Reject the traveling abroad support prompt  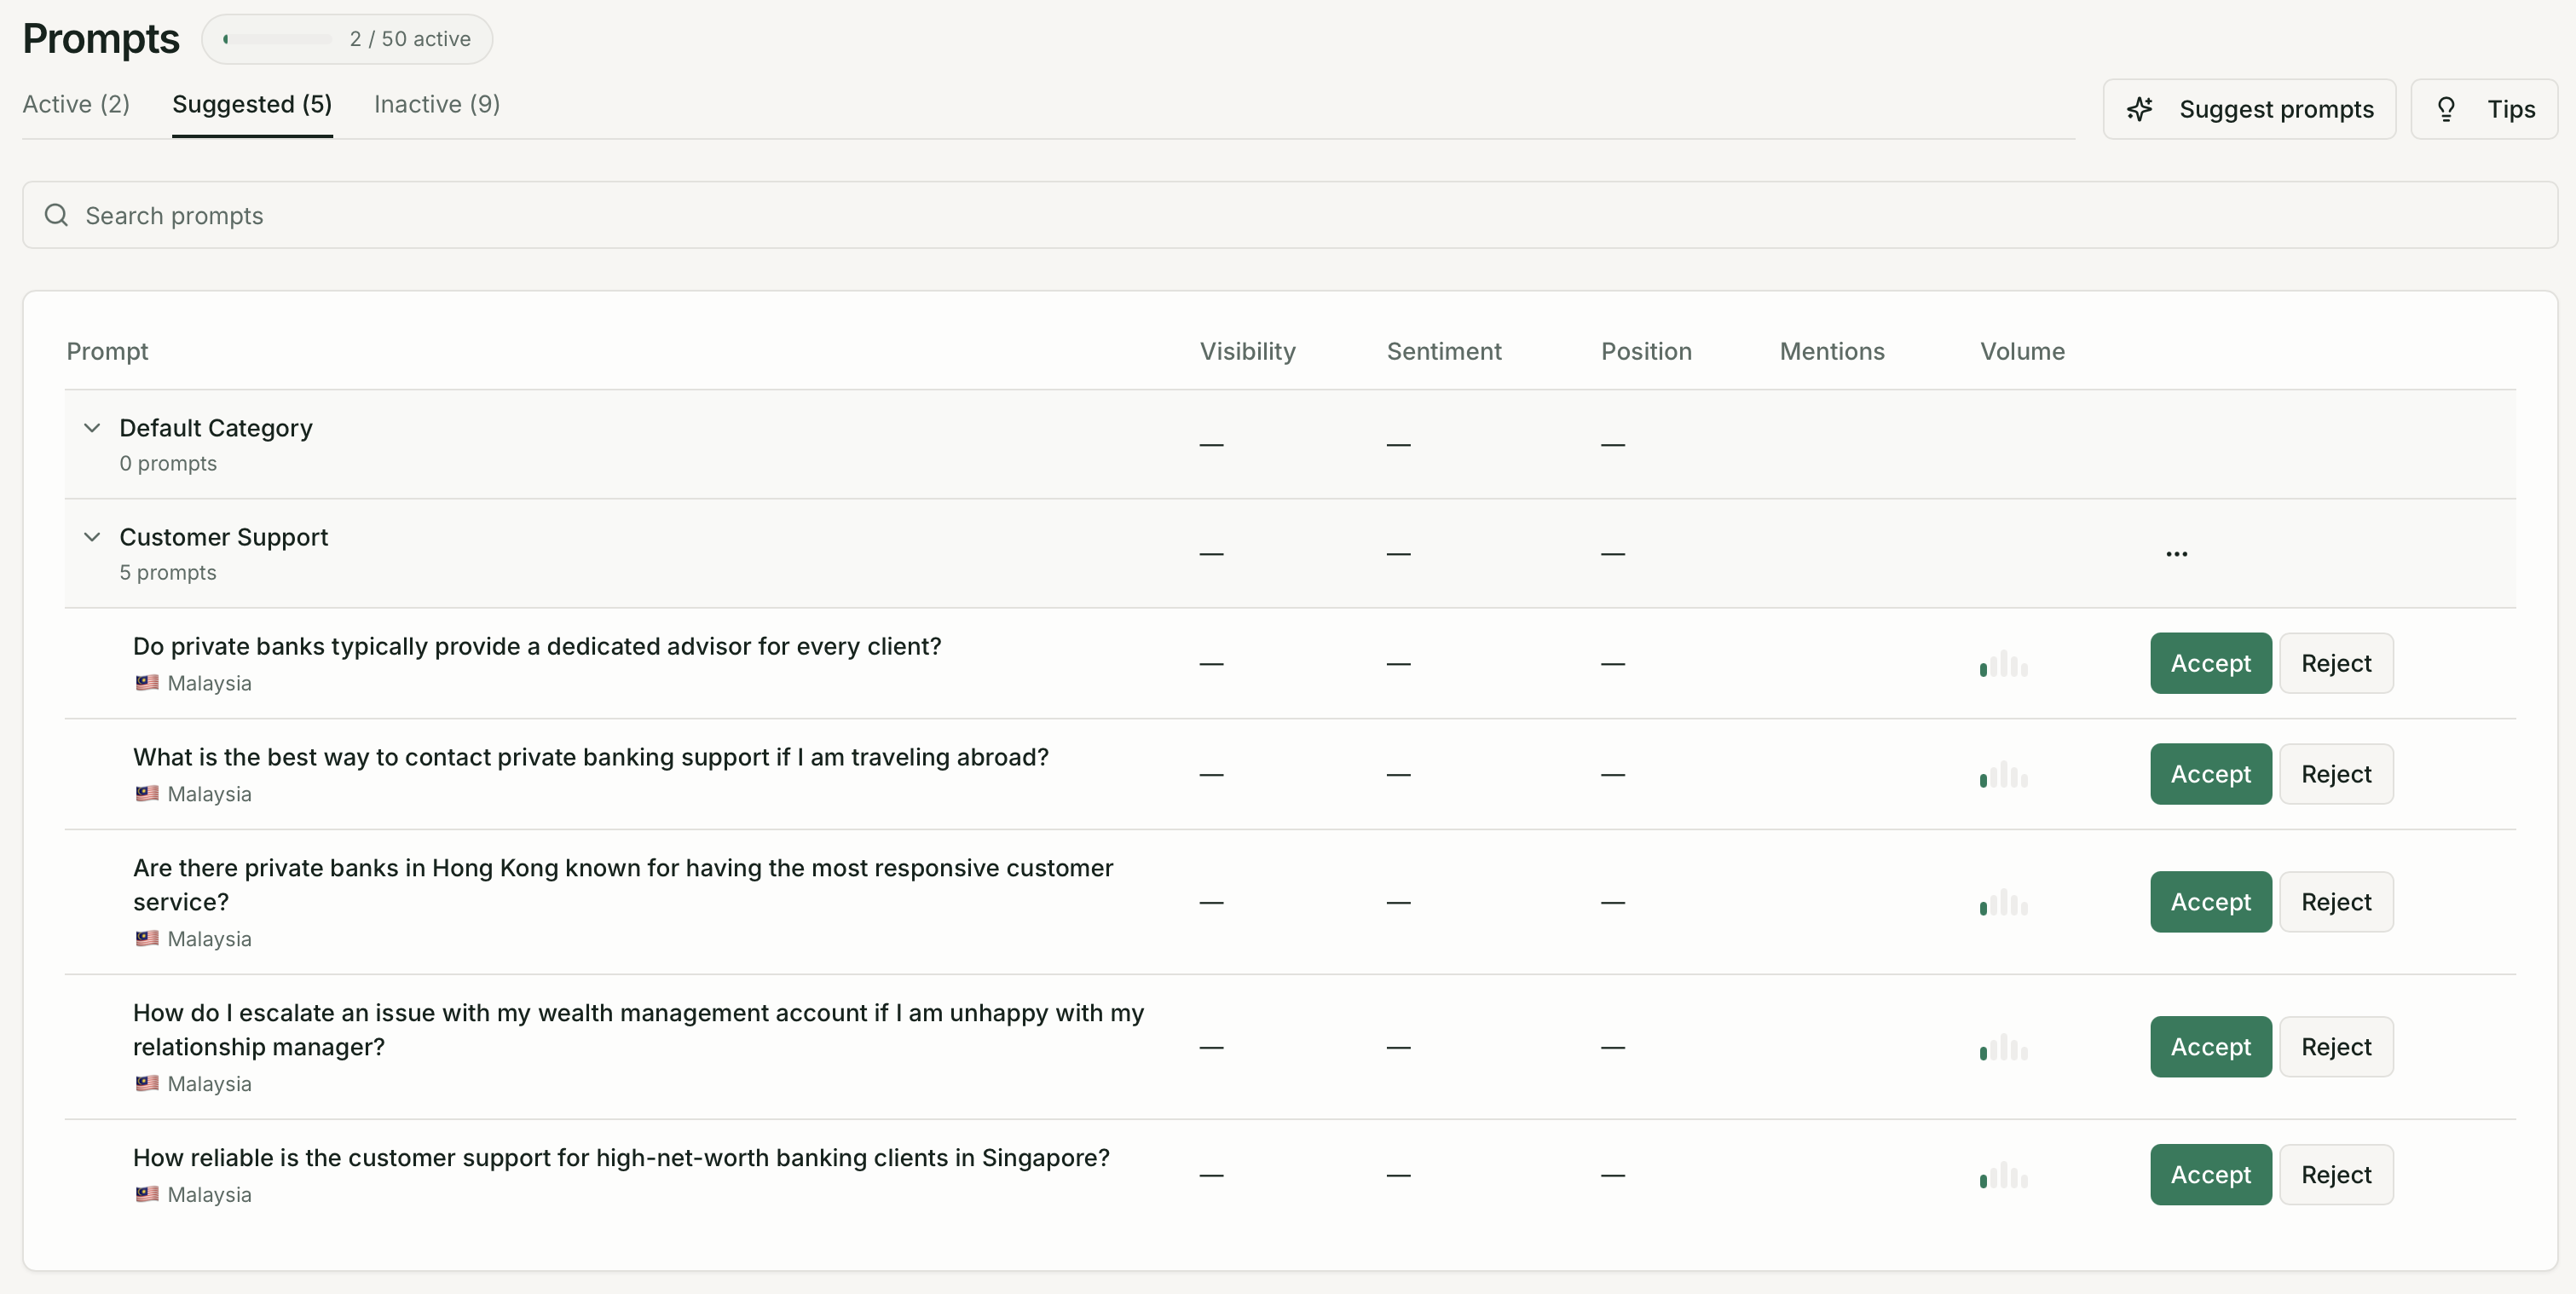[2336, 774]
